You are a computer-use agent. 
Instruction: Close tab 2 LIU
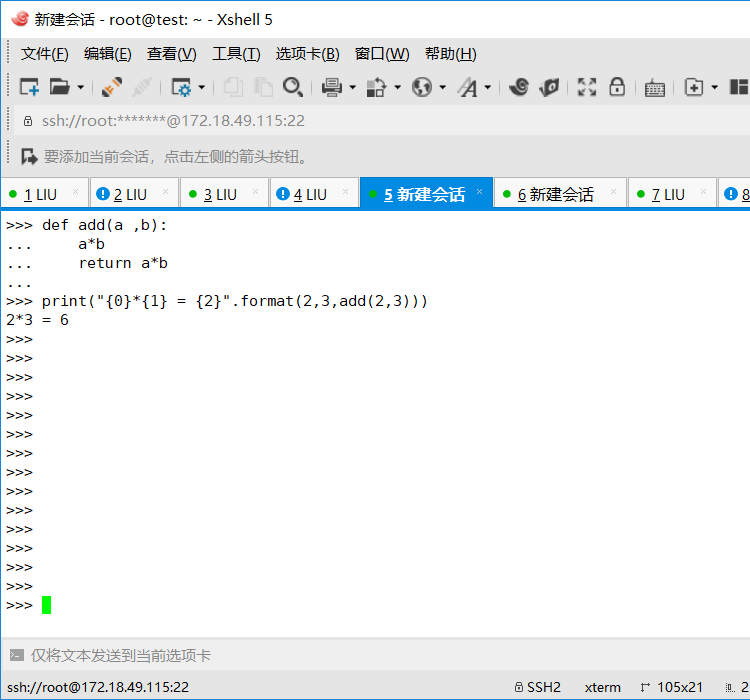click(x=165, y=192)
